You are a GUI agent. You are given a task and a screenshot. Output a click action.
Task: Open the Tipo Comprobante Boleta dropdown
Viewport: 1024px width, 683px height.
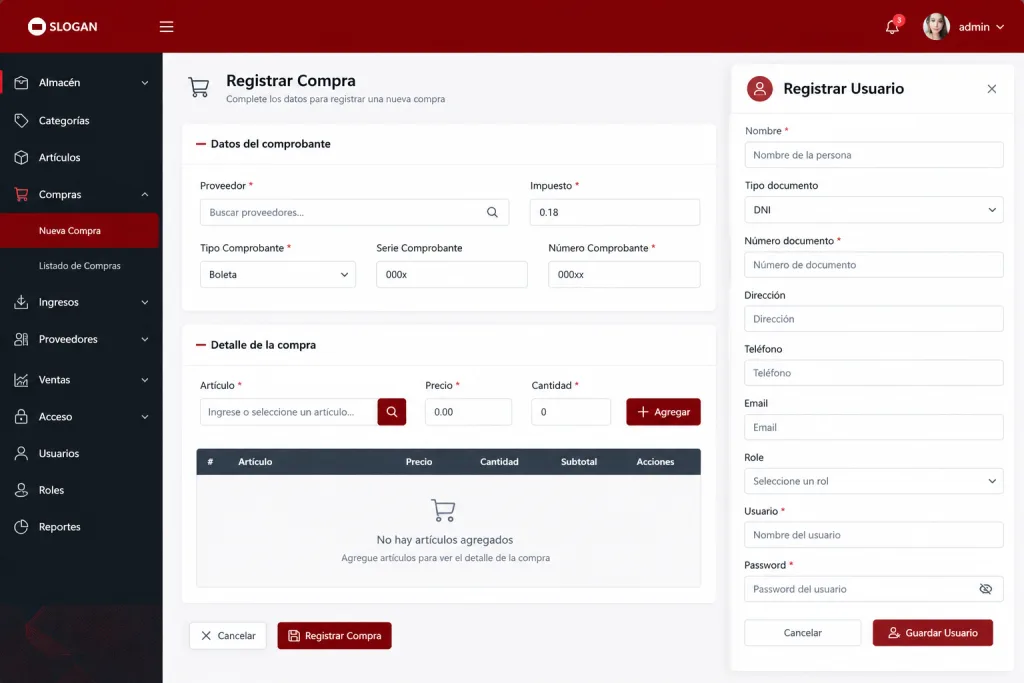pos(278,274)
